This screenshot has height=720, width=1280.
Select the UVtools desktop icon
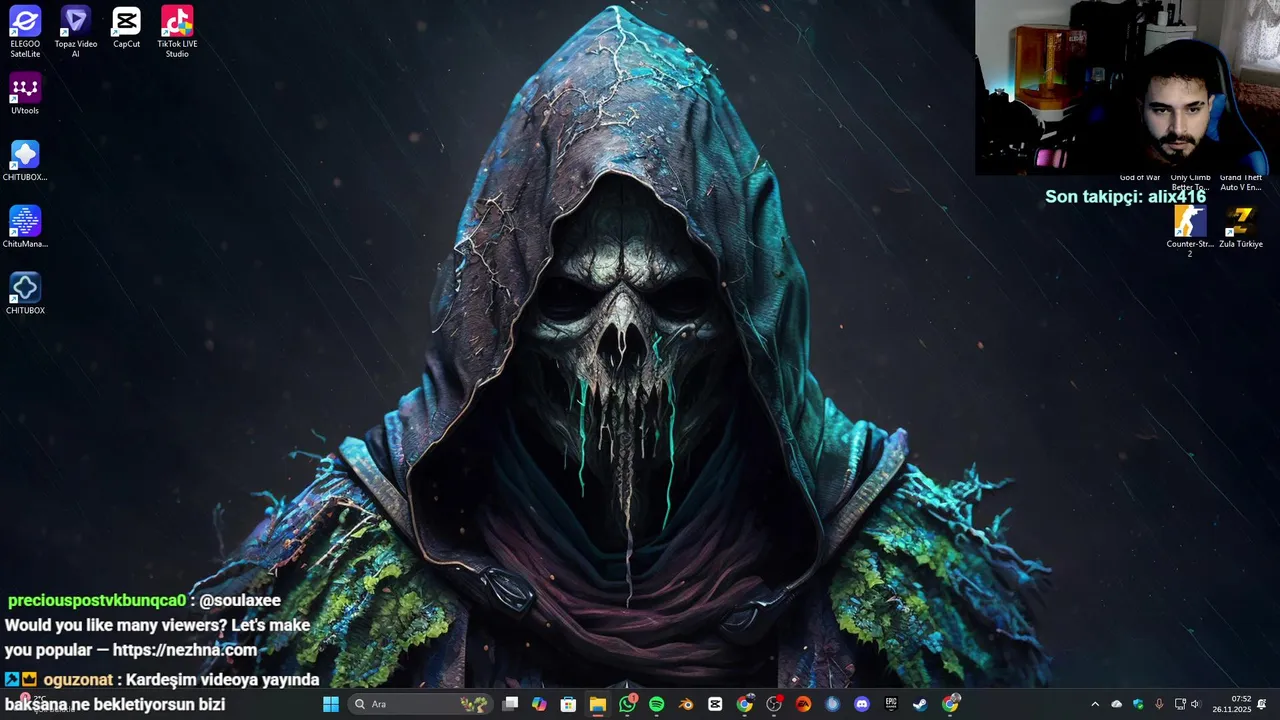point(25,94)
